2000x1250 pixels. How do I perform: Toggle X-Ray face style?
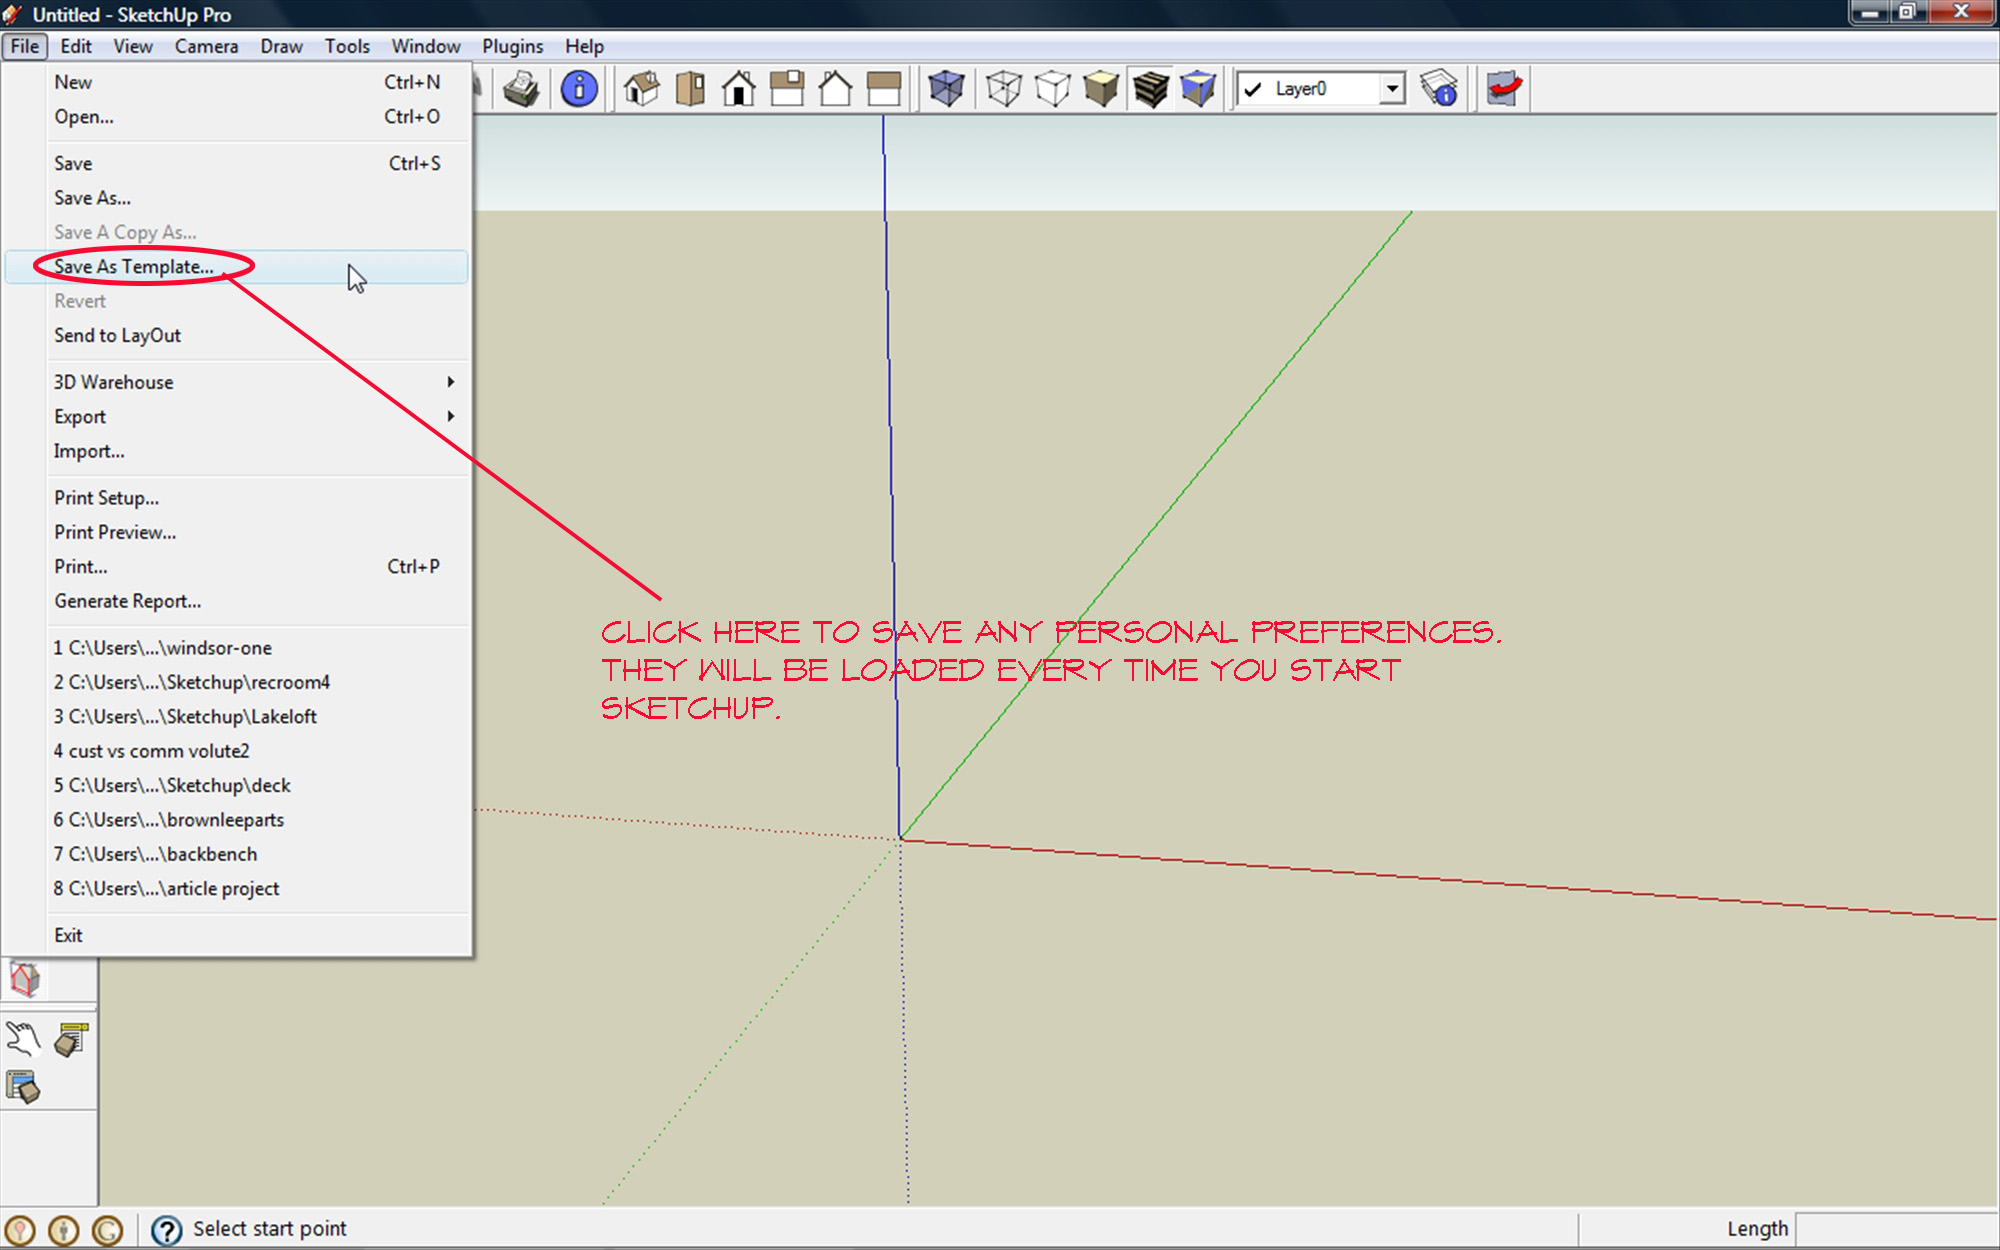pos(946,89)
